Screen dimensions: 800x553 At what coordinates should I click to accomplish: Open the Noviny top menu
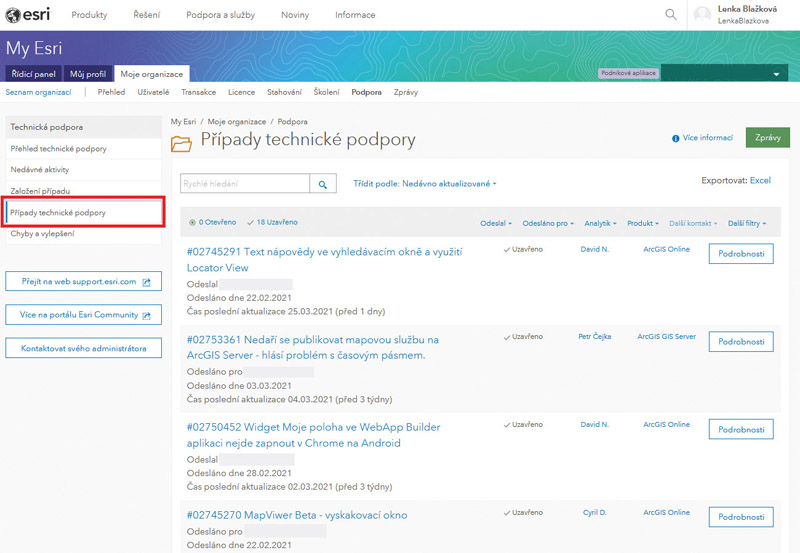tap(295, 15)
